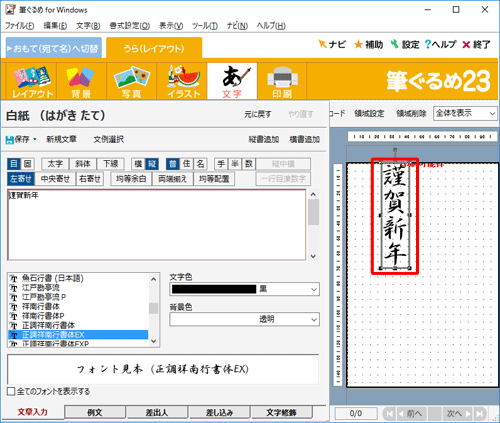Click font list scroll-up arrow
The image size is (500, 423).
point(153,279)
